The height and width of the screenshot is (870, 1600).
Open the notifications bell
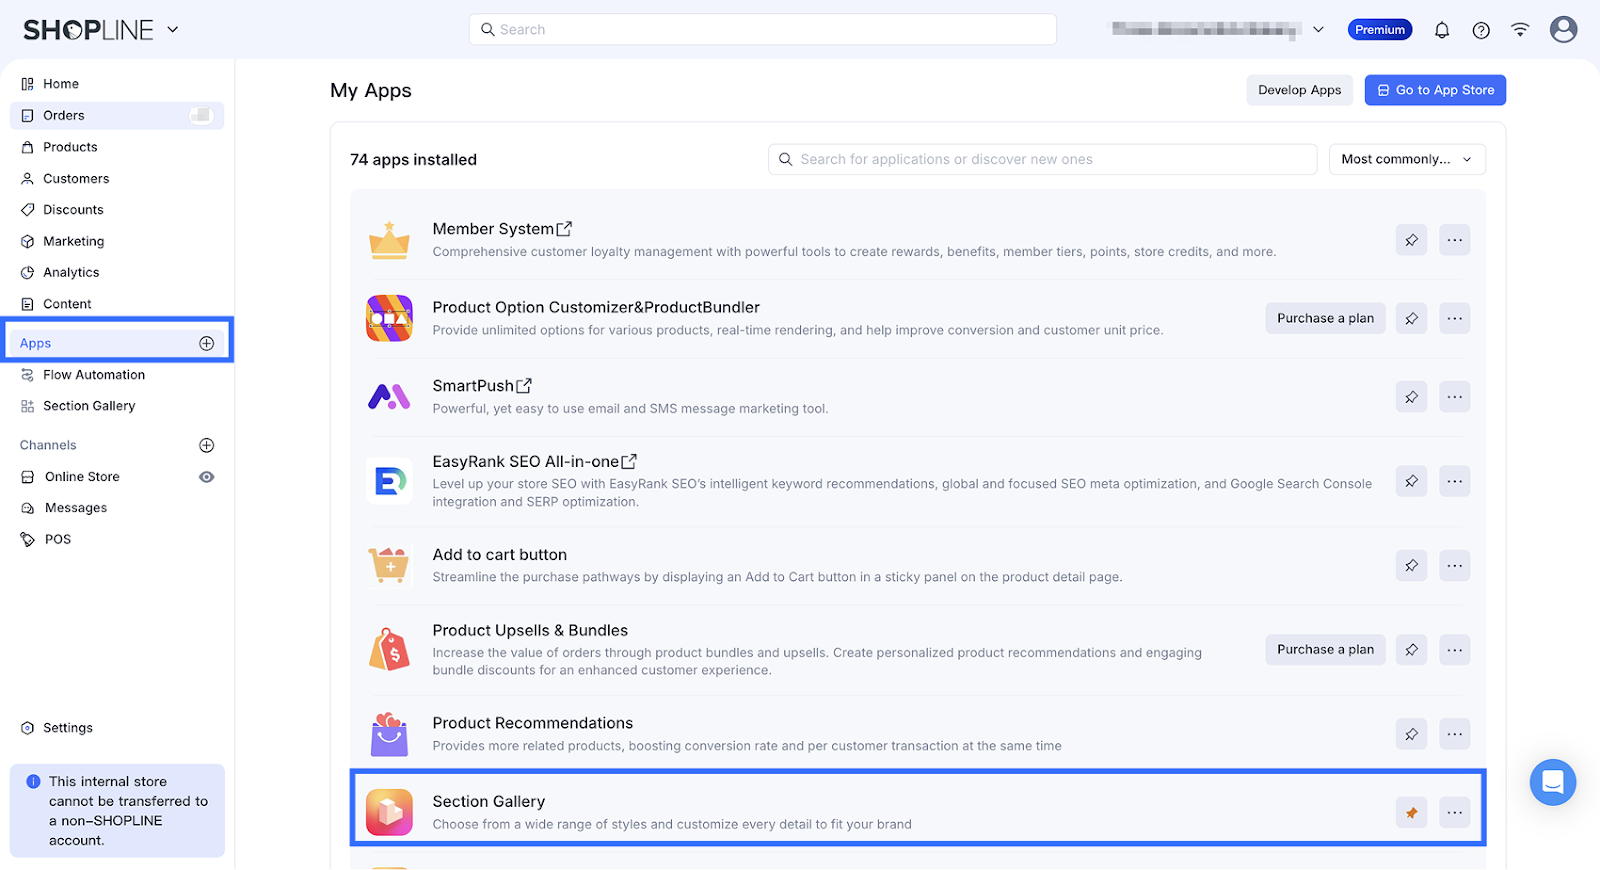click(1441, 30)
